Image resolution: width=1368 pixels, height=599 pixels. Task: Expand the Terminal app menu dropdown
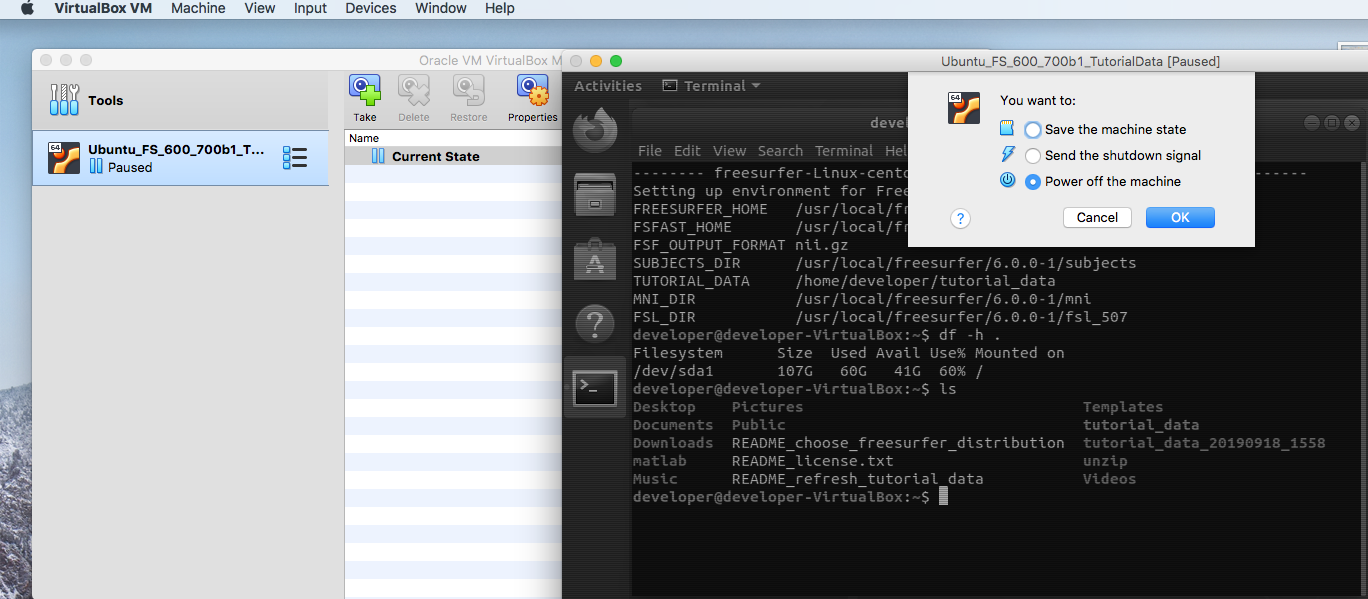712,86
